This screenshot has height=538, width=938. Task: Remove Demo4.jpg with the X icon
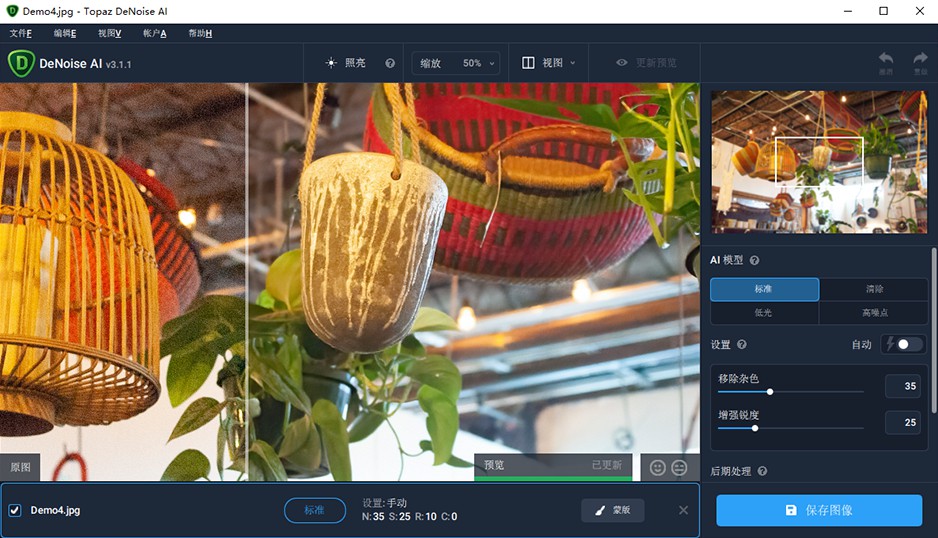point(683,510)
